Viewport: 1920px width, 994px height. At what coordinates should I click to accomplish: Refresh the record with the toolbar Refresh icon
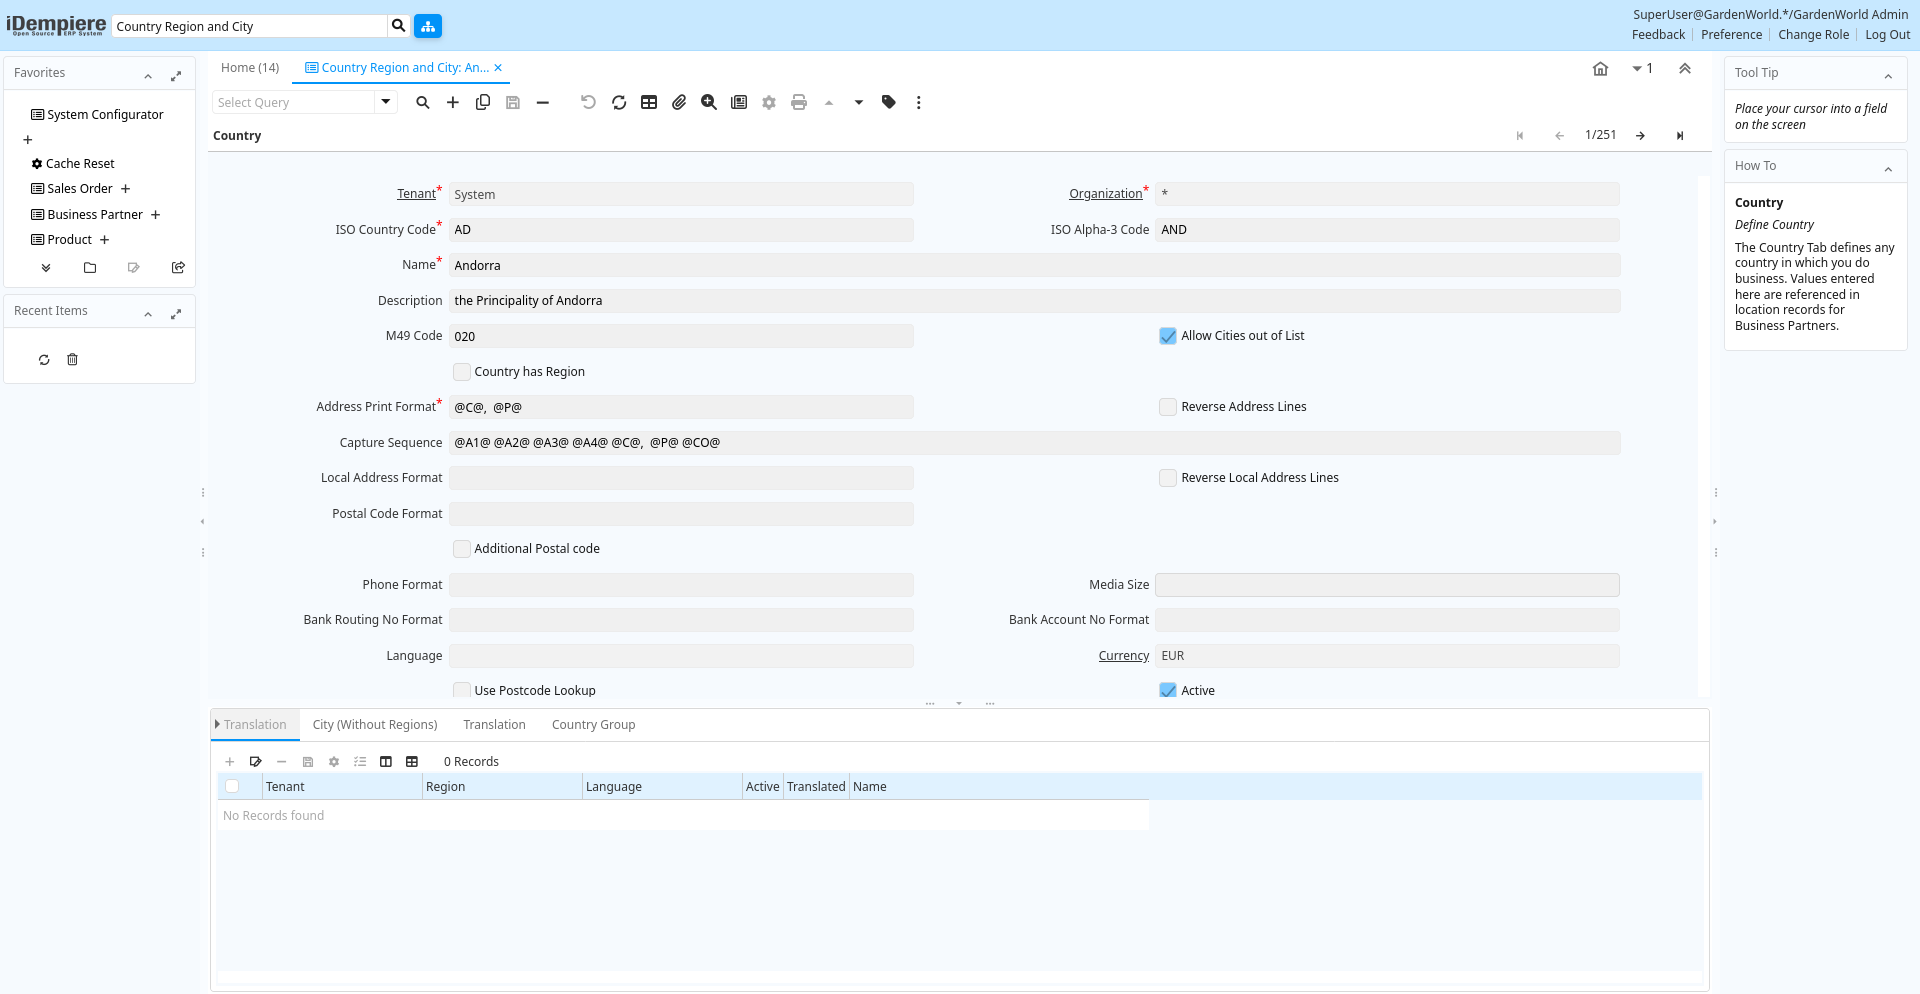tap(619, 102)
